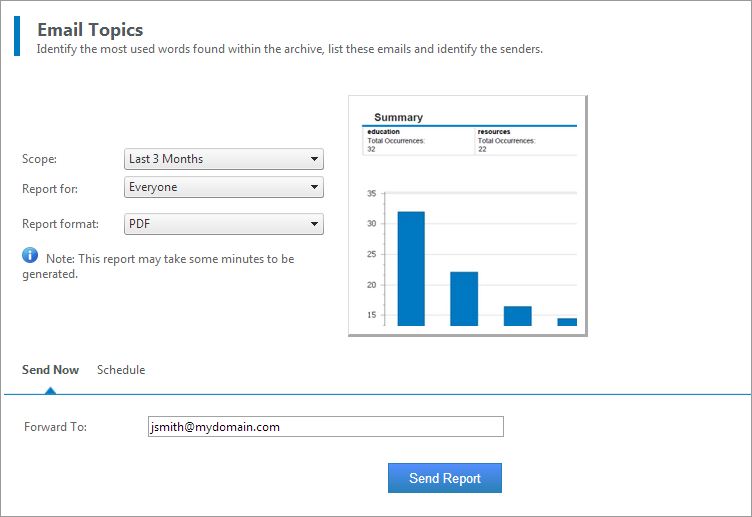Click the Email Topics heading
The width and height of the screenshot is (752, 517).
pos(90,30)
